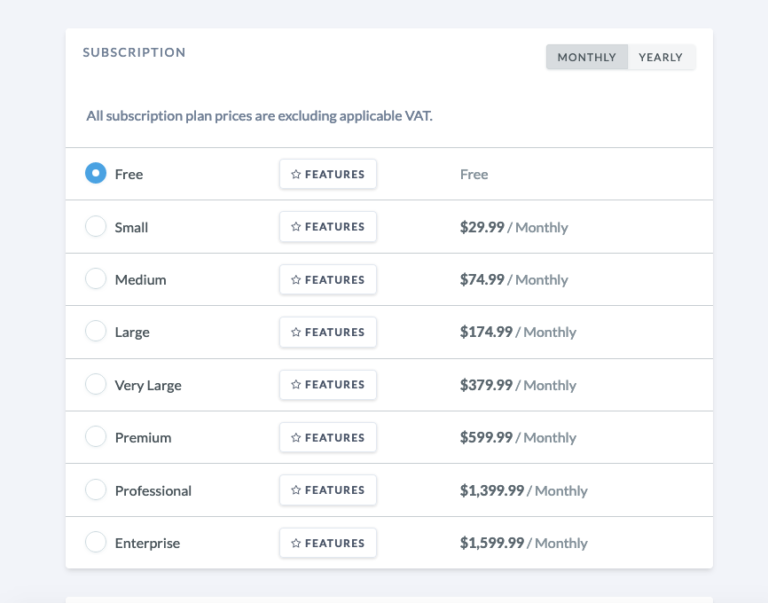The image size is (768, 603).
Task: Choose the Premium plan radio button
Action: click(96, 437)
